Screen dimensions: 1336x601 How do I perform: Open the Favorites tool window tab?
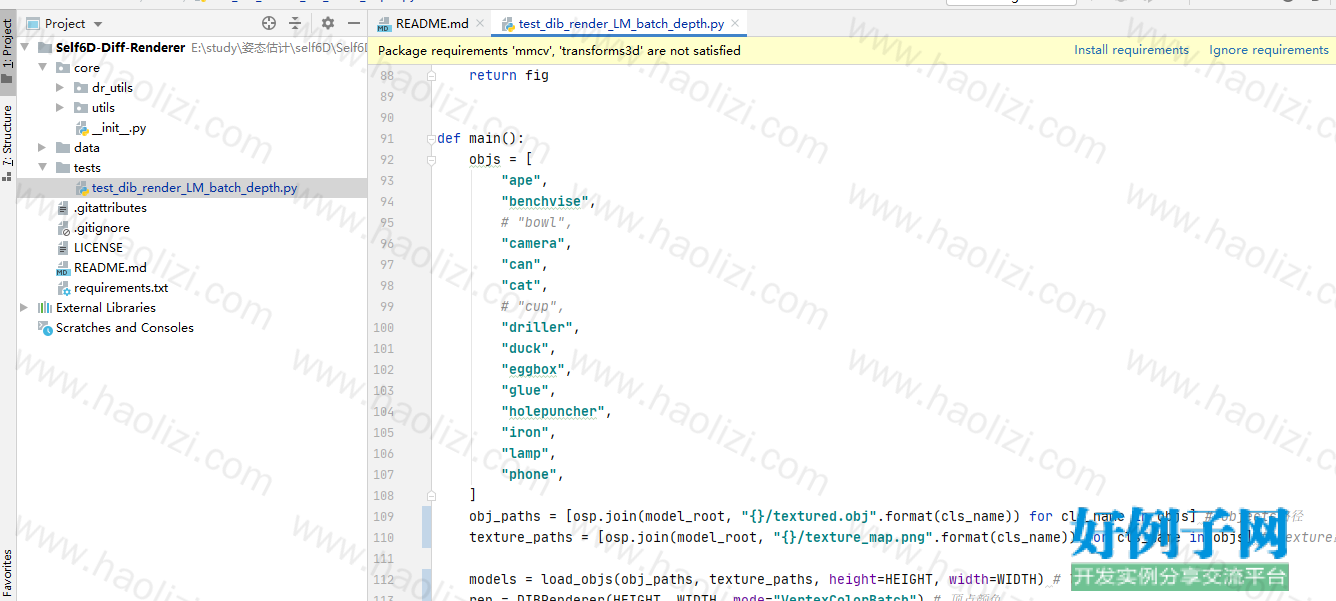pos(8,574)
